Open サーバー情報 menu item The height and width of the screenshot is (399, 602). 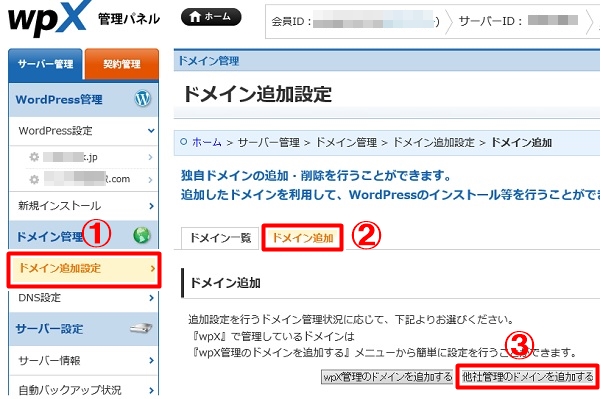click(x=83, y=361)
